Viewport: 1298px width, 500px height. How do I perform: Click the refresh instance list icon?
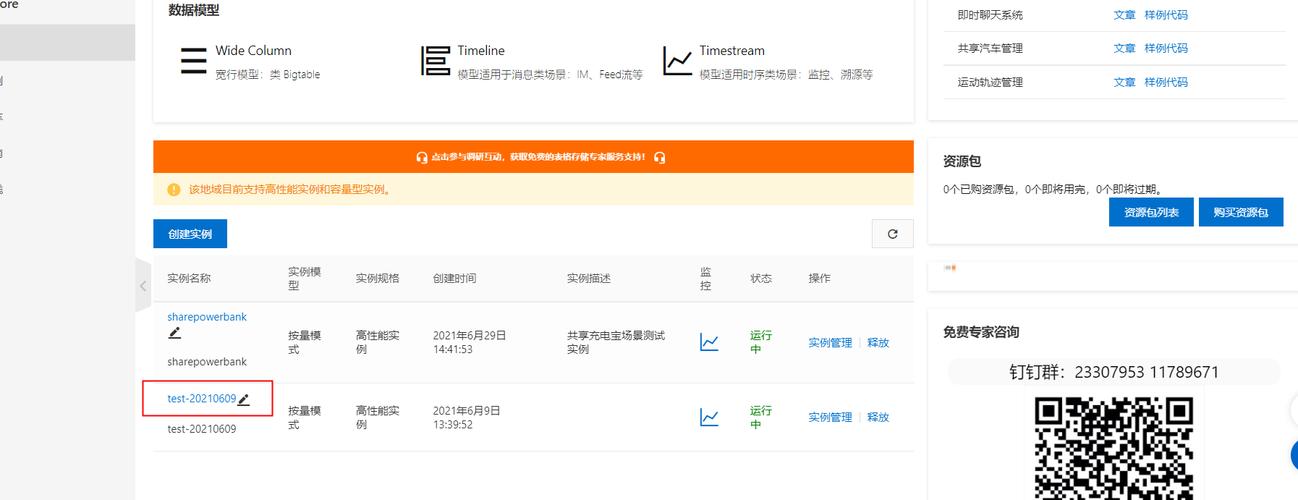(x=892, y=234)
